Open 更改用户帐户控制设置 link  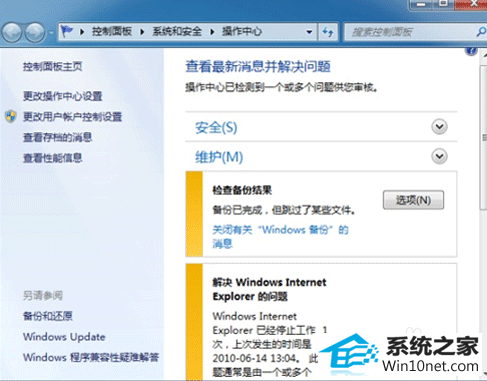(x=72, y=117)
